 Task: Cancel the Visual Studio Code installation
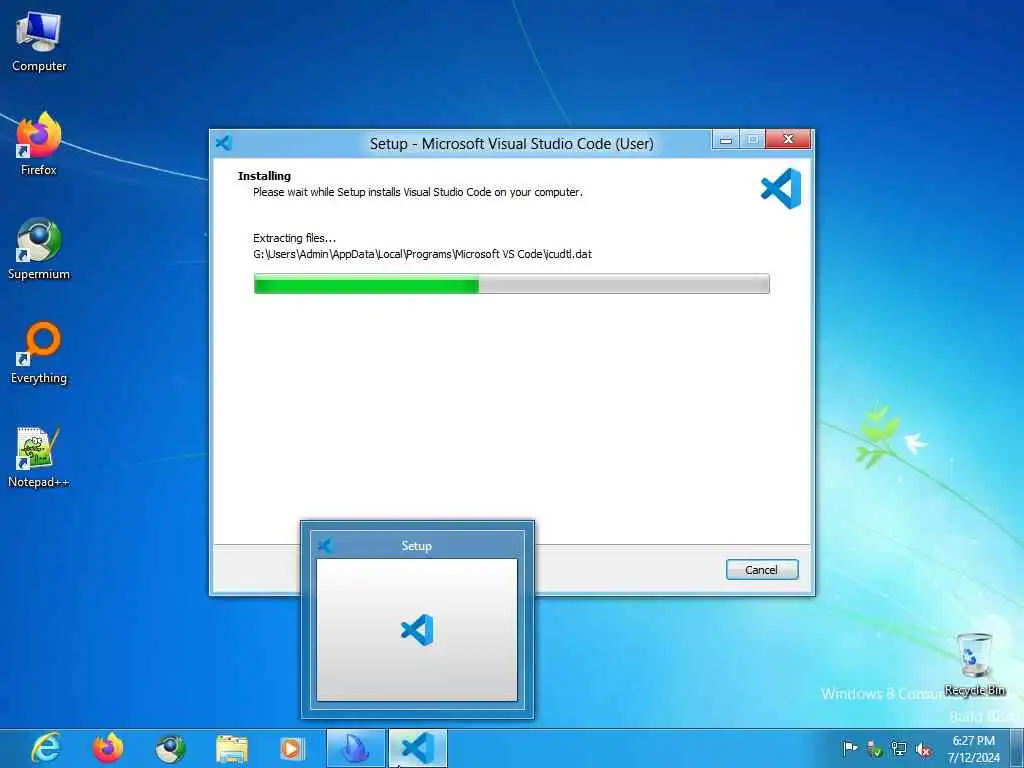point(761,569)
